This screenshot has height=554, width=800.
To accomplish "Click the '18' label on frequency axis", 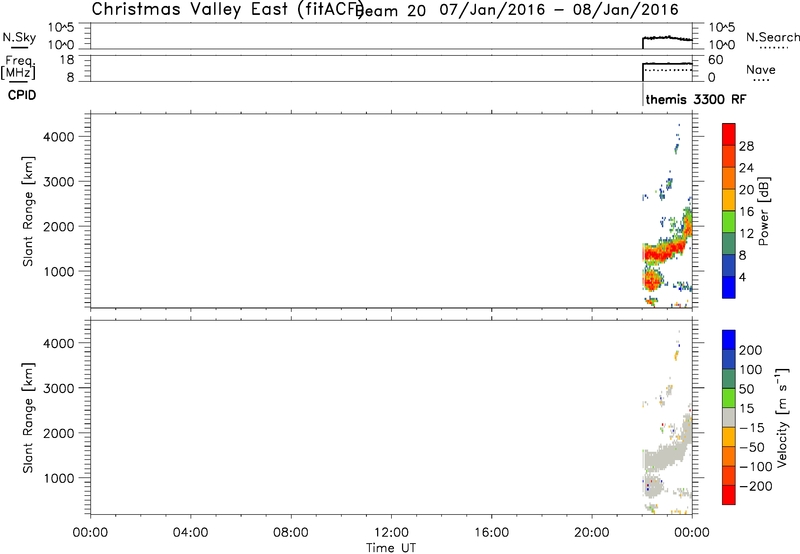I will point(67,60).
